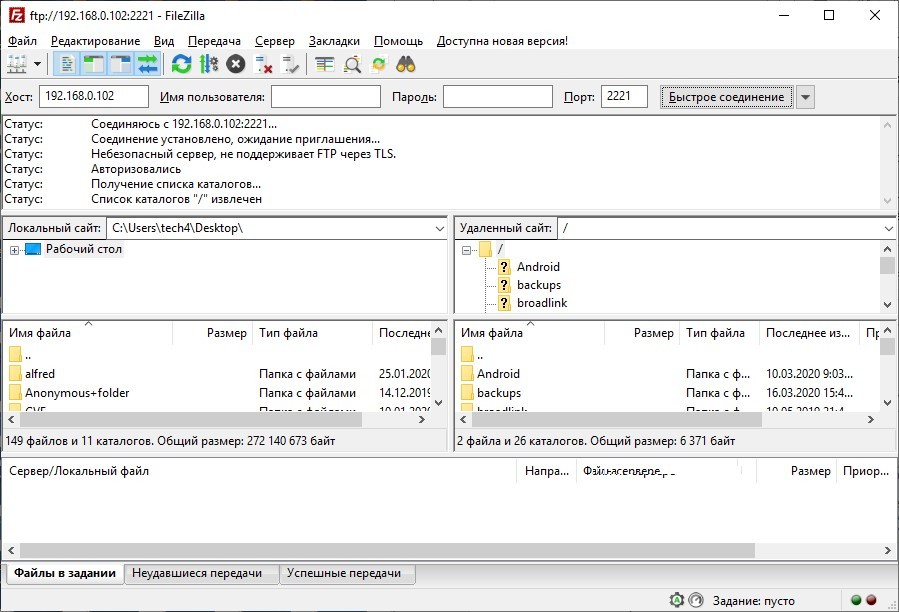Toggle synchronized browsing
899x612 pixels.
[379, 64]
